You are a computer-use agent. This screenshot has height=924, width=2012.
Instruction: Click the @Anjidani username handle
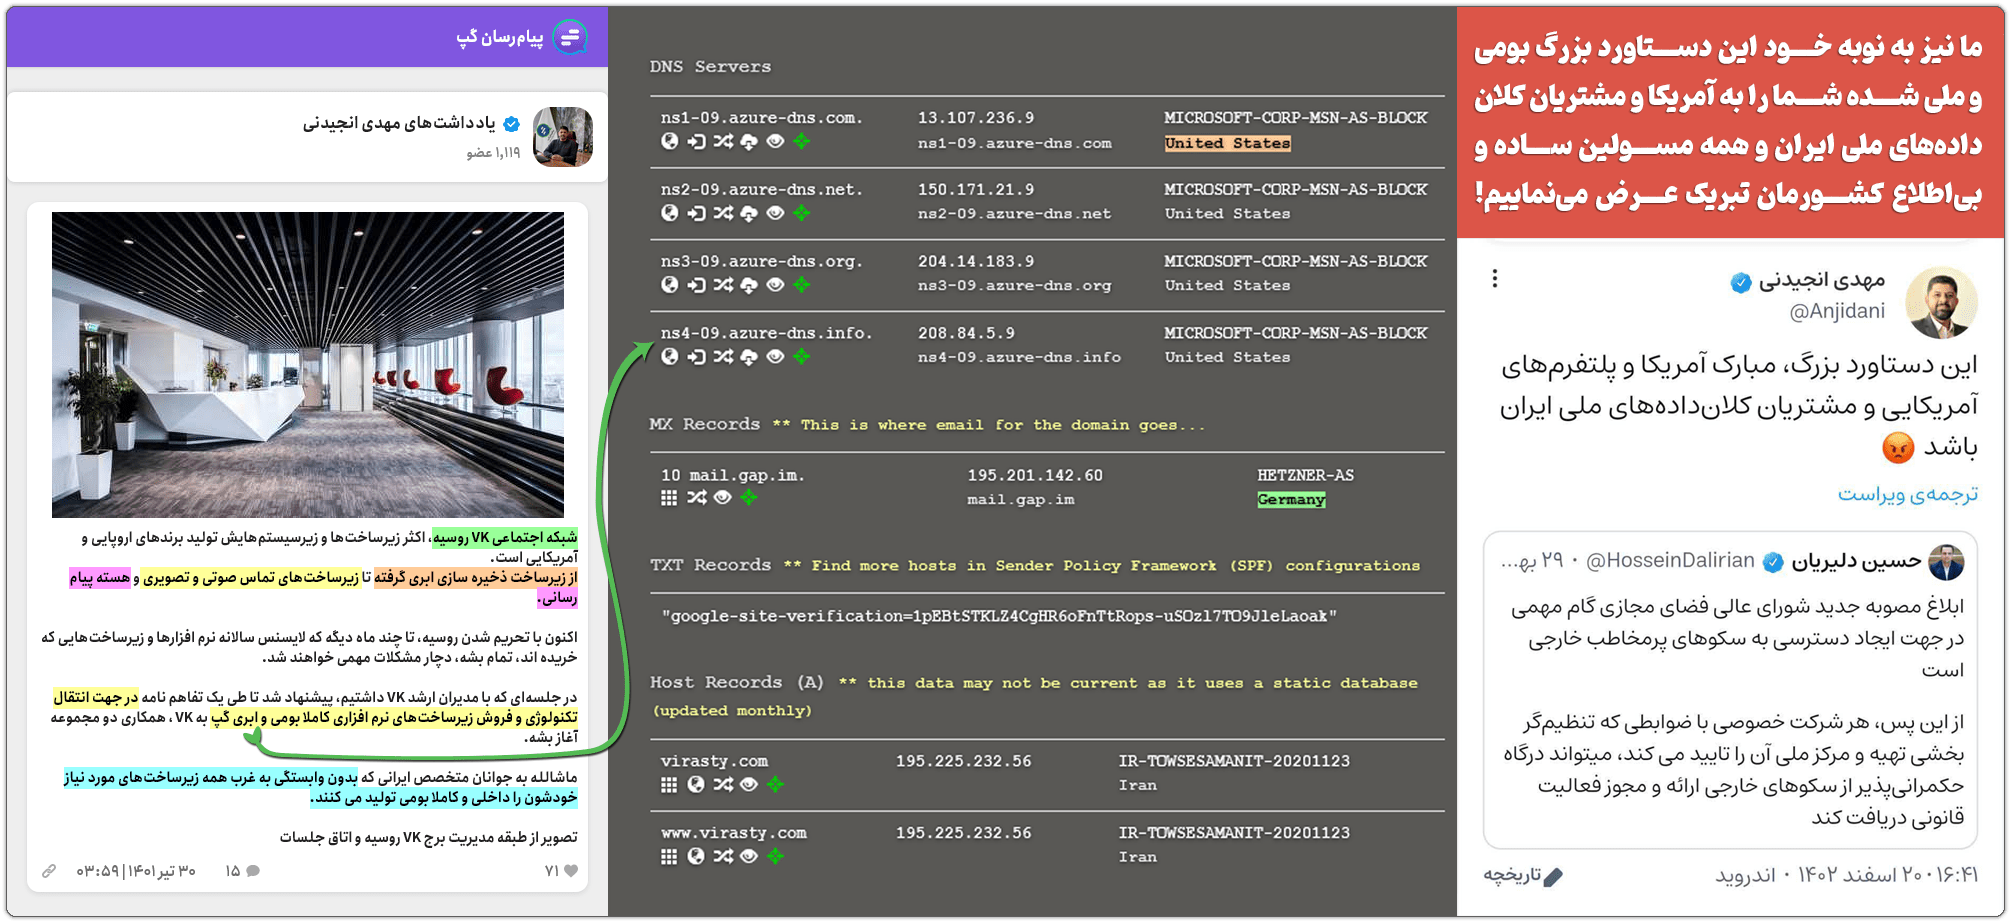point(1836,311)
